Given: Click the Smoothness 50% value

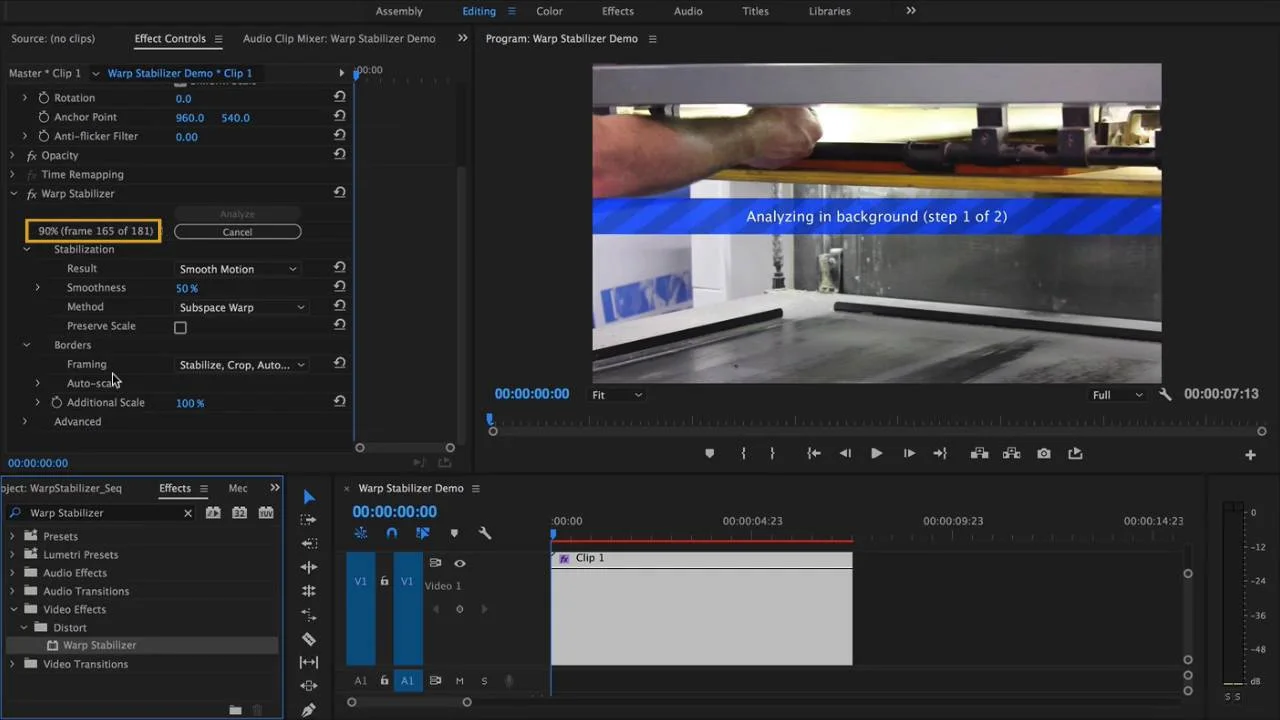Looking at the screenshot, I should coord(187,288).
